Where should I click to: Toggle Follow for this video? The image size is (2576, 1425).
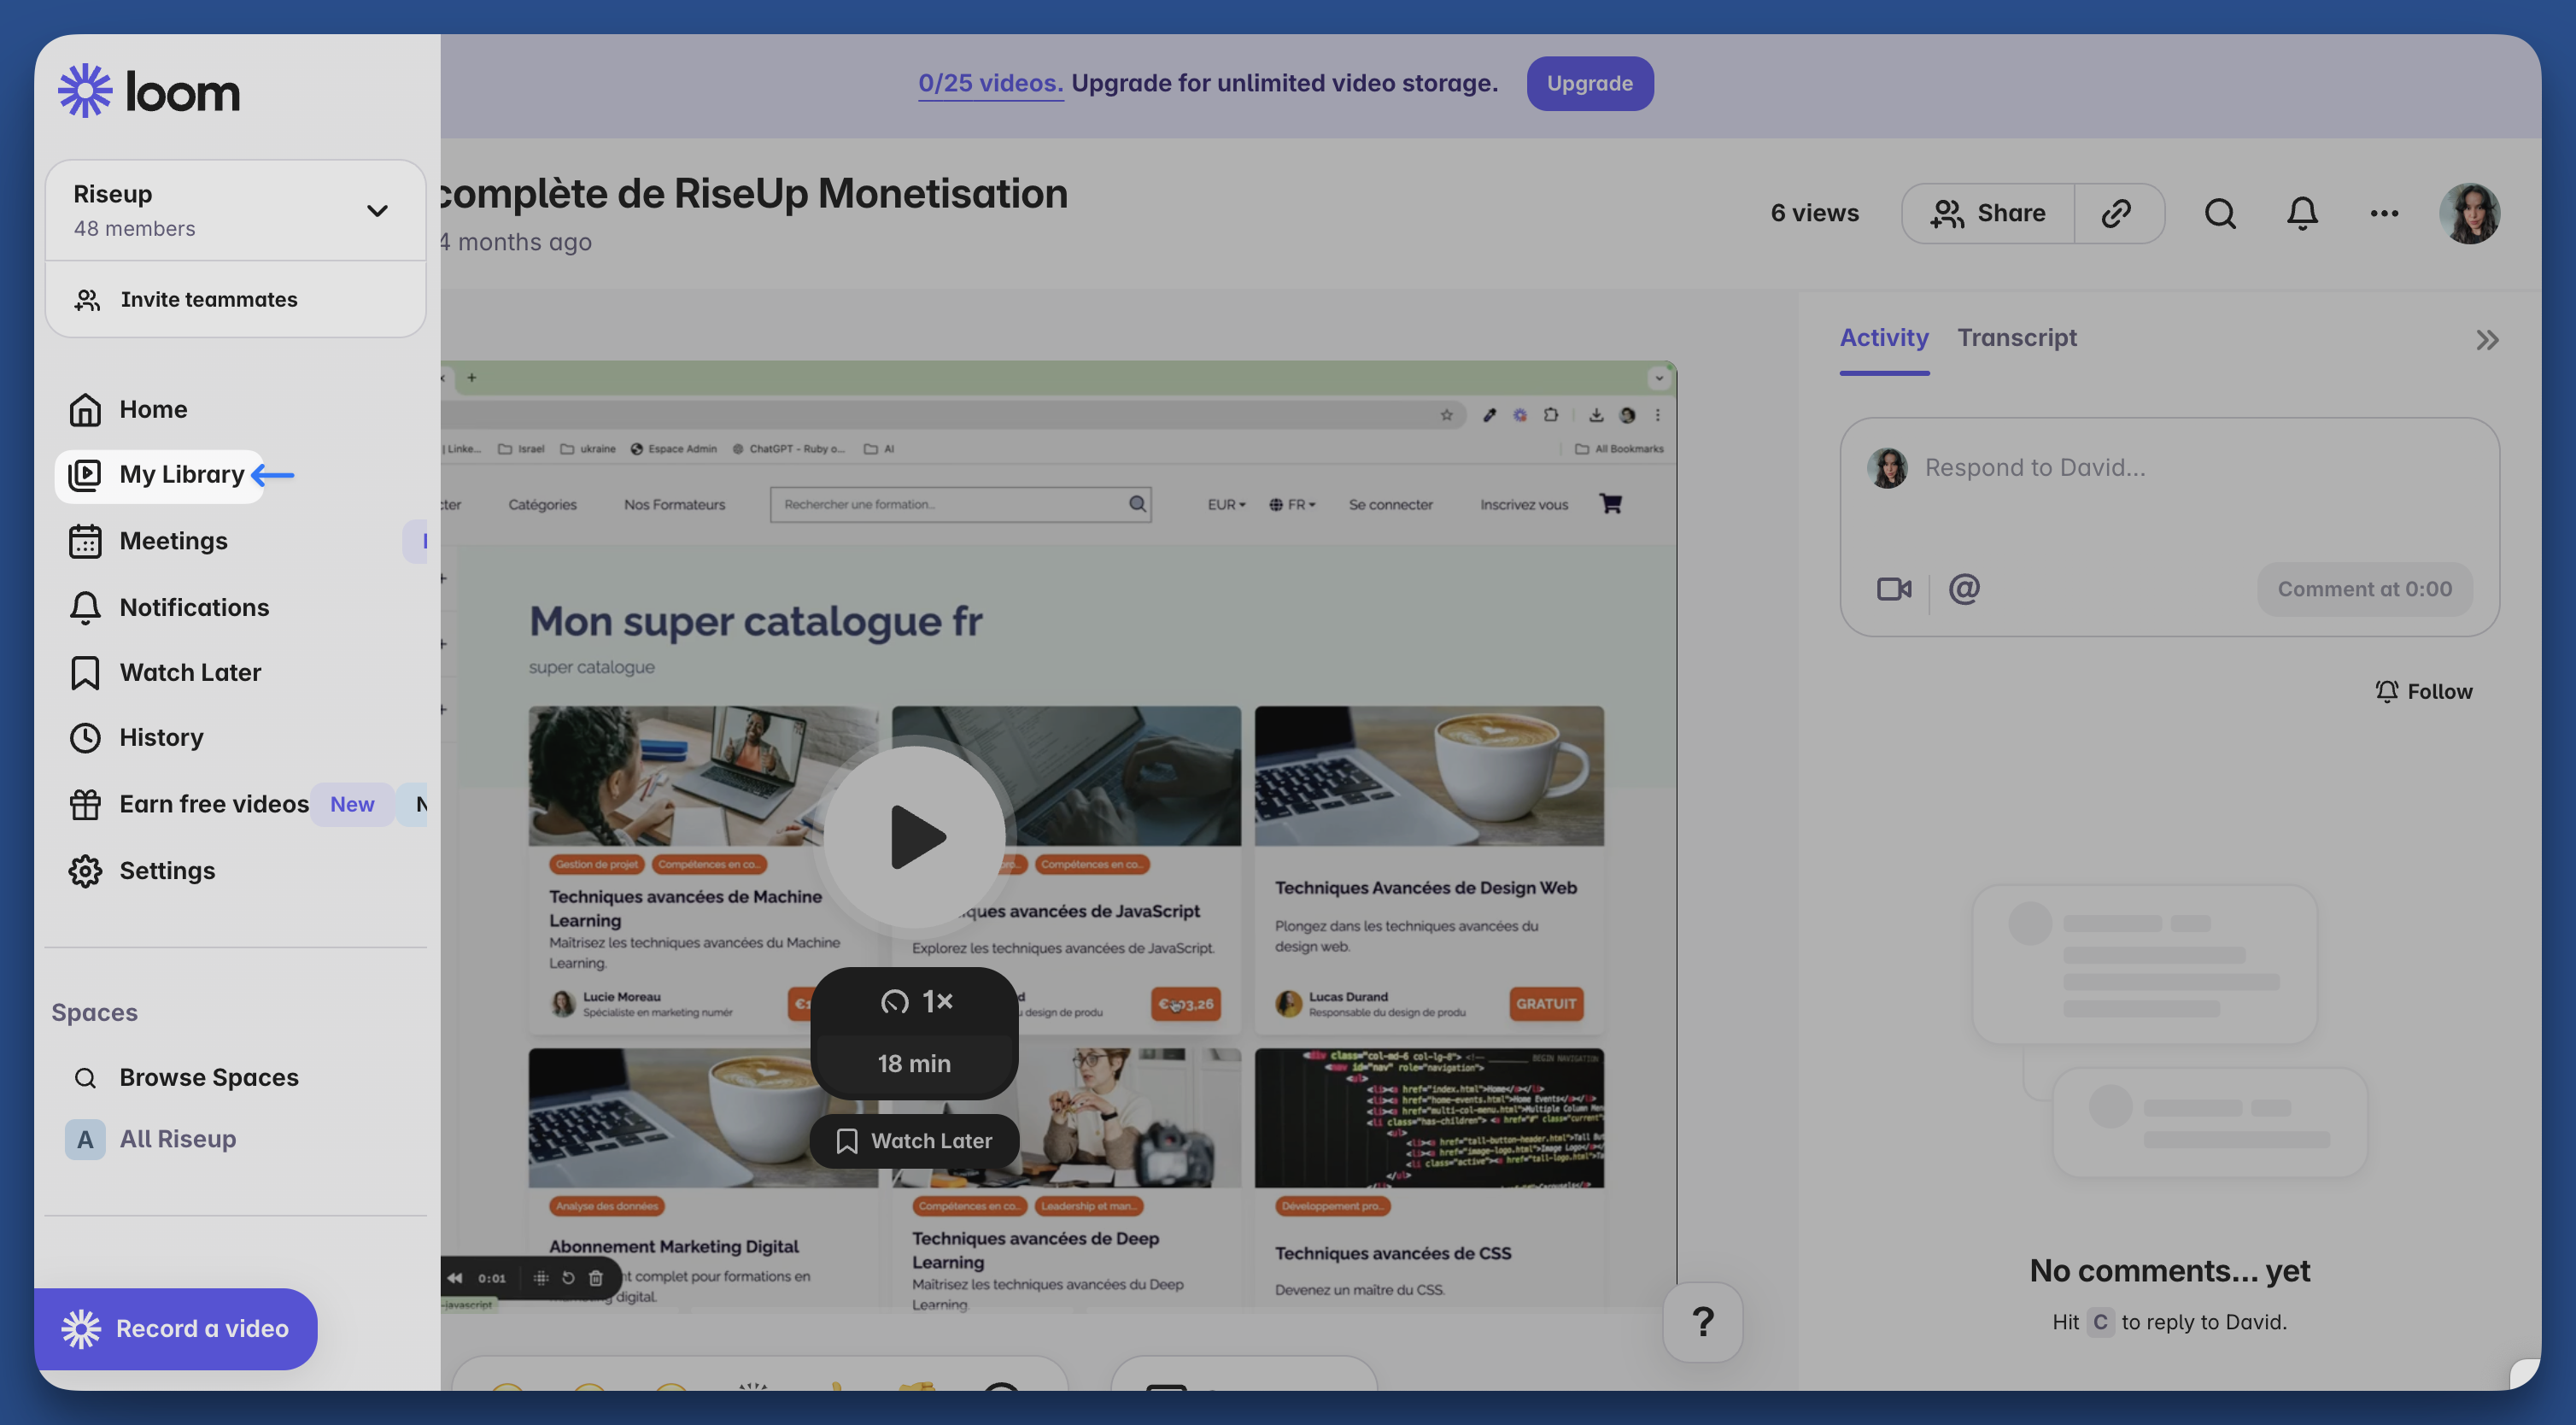coord(2423,691)
